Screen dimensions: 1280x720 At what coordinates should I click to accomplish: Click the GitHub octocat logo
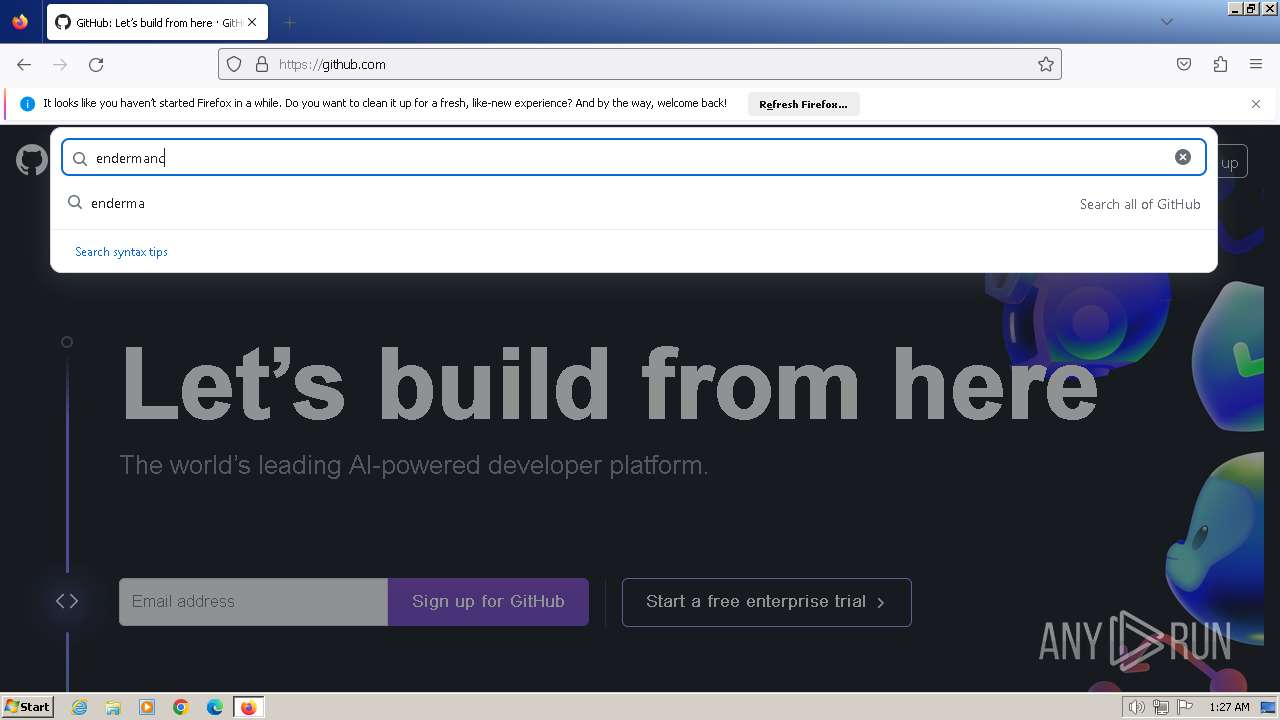point(32,160)
